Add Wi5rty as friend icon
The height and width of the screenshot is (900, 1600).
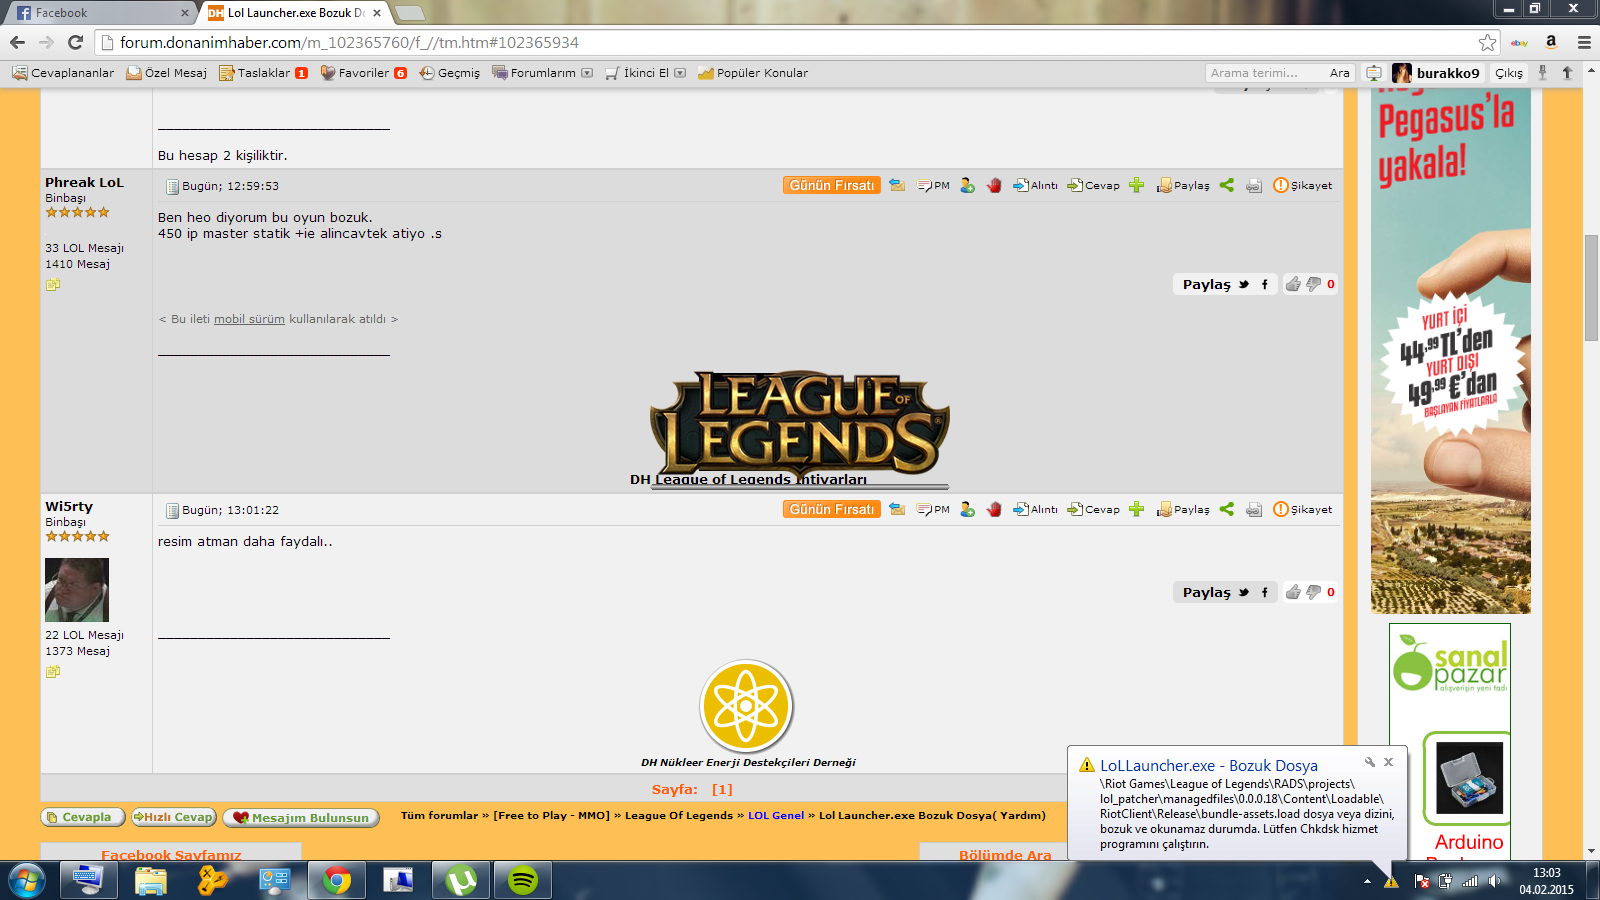click(x=967, y=510)
